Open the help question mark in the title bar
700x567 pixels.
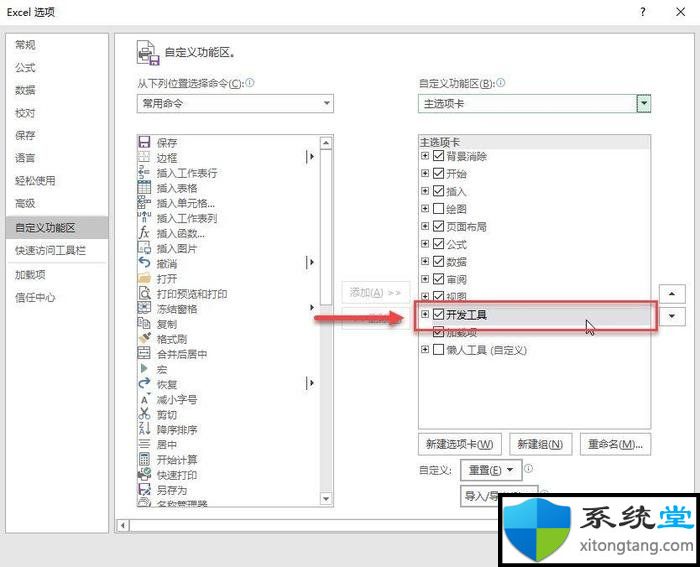tap(642, 12)
